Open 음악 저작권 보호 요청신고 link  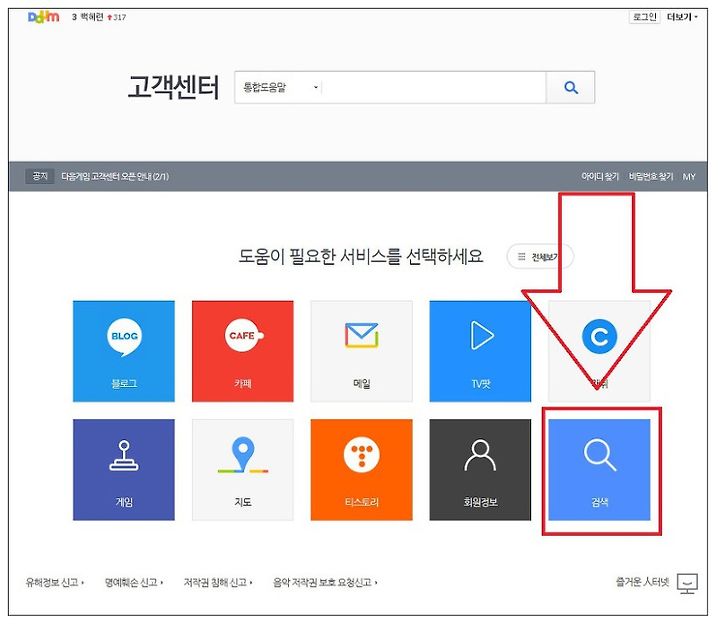(x=325, y=582)
